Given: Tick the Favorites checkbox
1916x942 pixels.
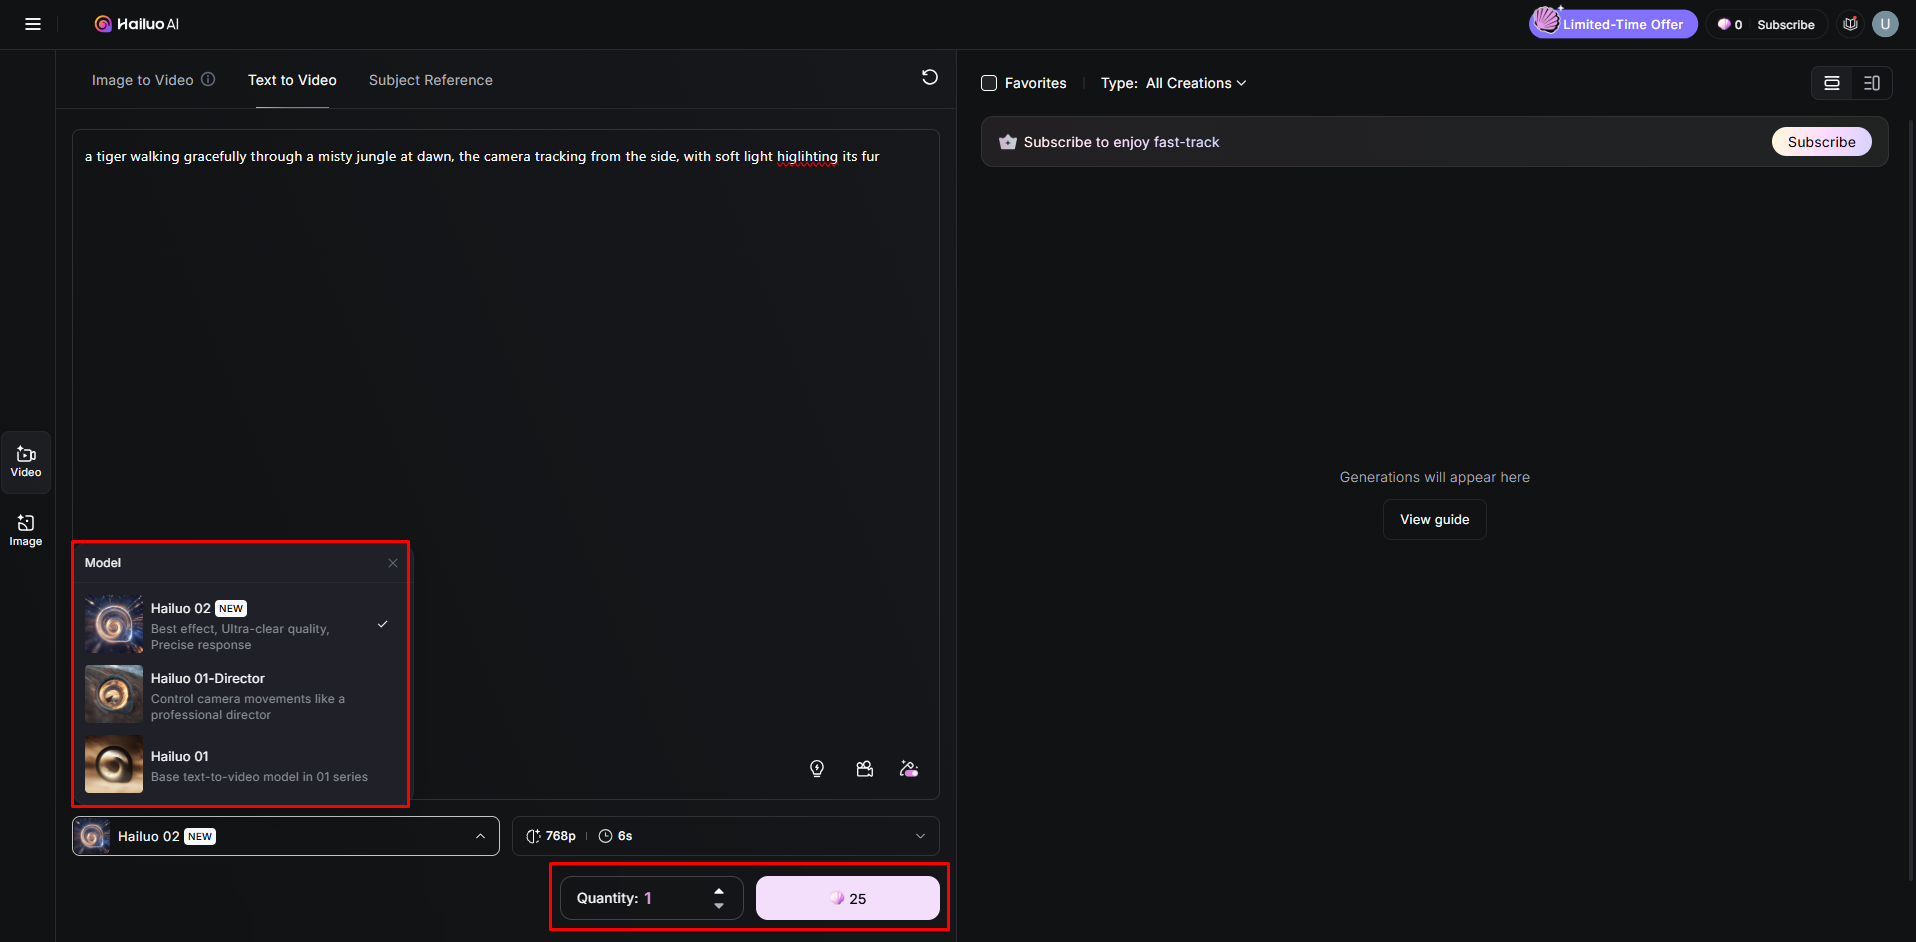Looking at the screenshot, I should (x=989, y=83).
